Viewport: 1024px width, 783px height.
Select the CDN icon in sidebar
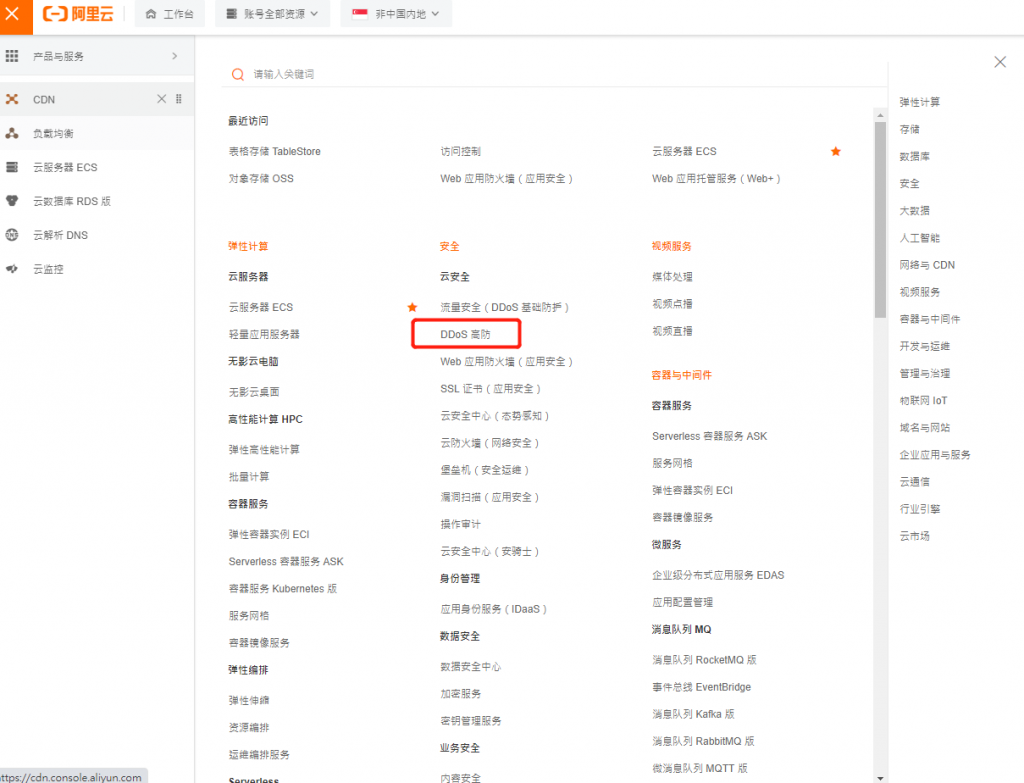[x=12, y=99]
